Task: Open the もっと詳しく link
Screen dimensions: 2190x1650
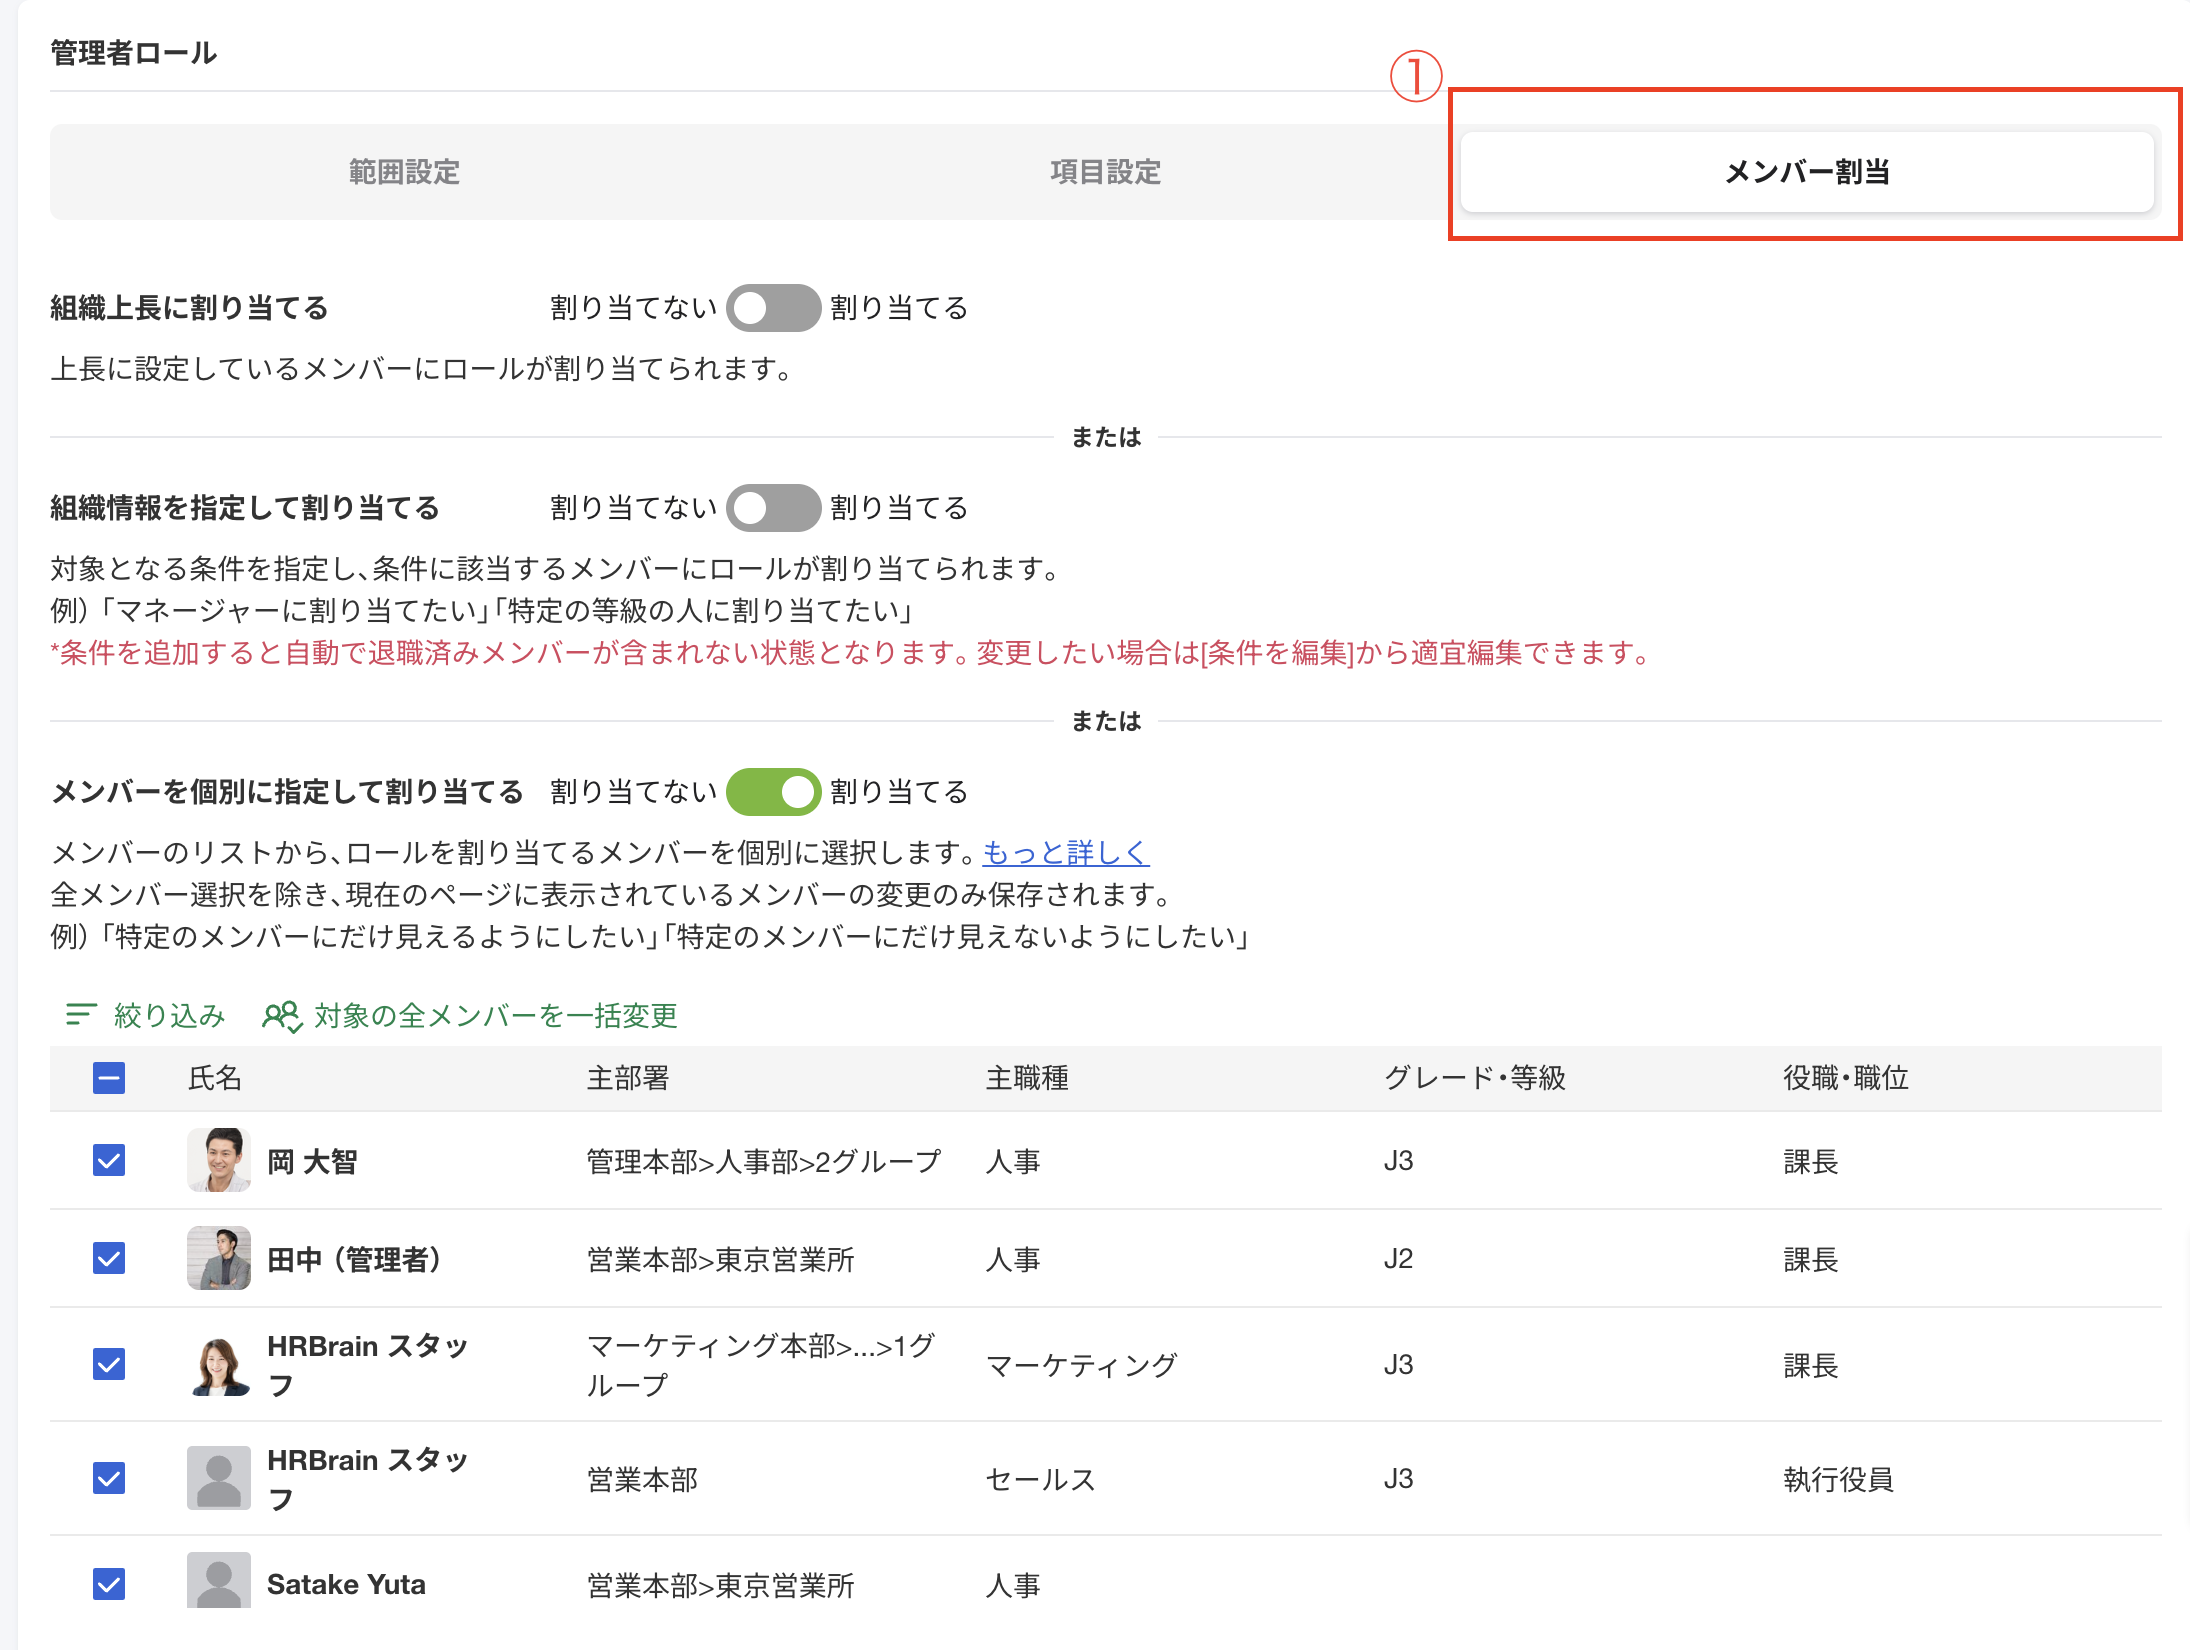Action: click(x=1065, y=853)
